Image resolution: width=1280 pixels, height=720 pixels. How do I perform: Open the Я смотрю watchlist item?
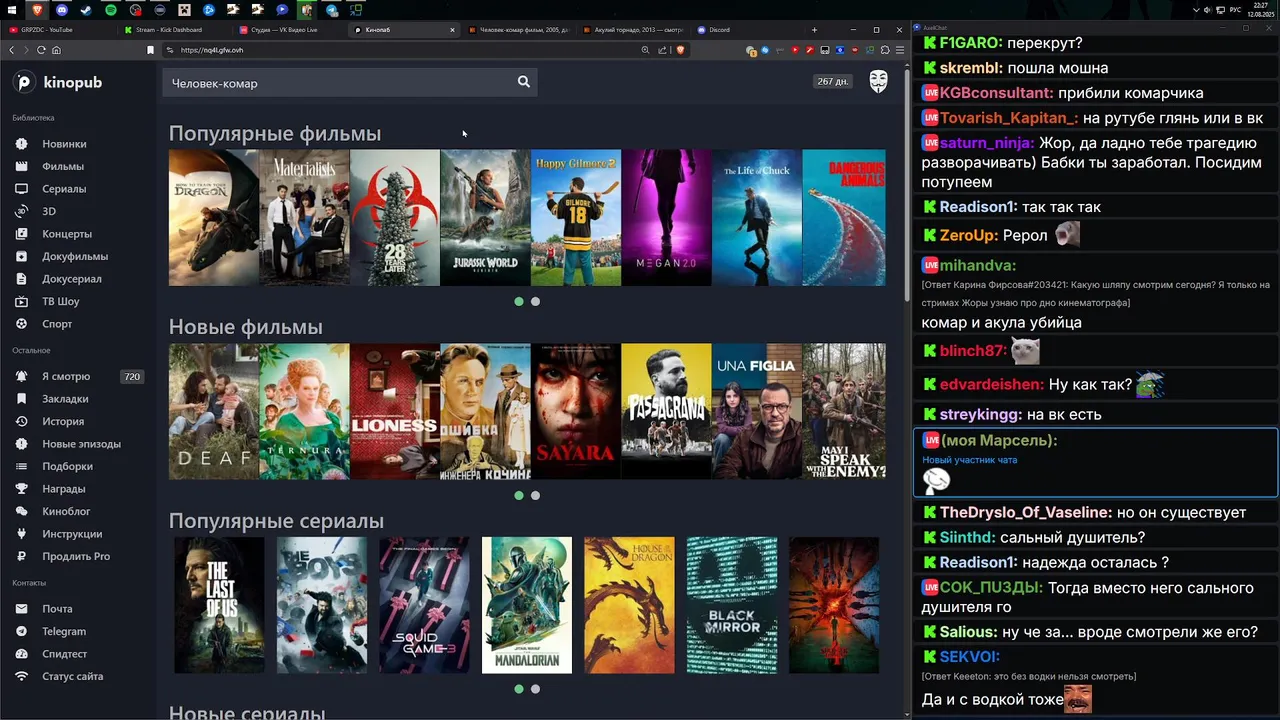tap(66, 376)
